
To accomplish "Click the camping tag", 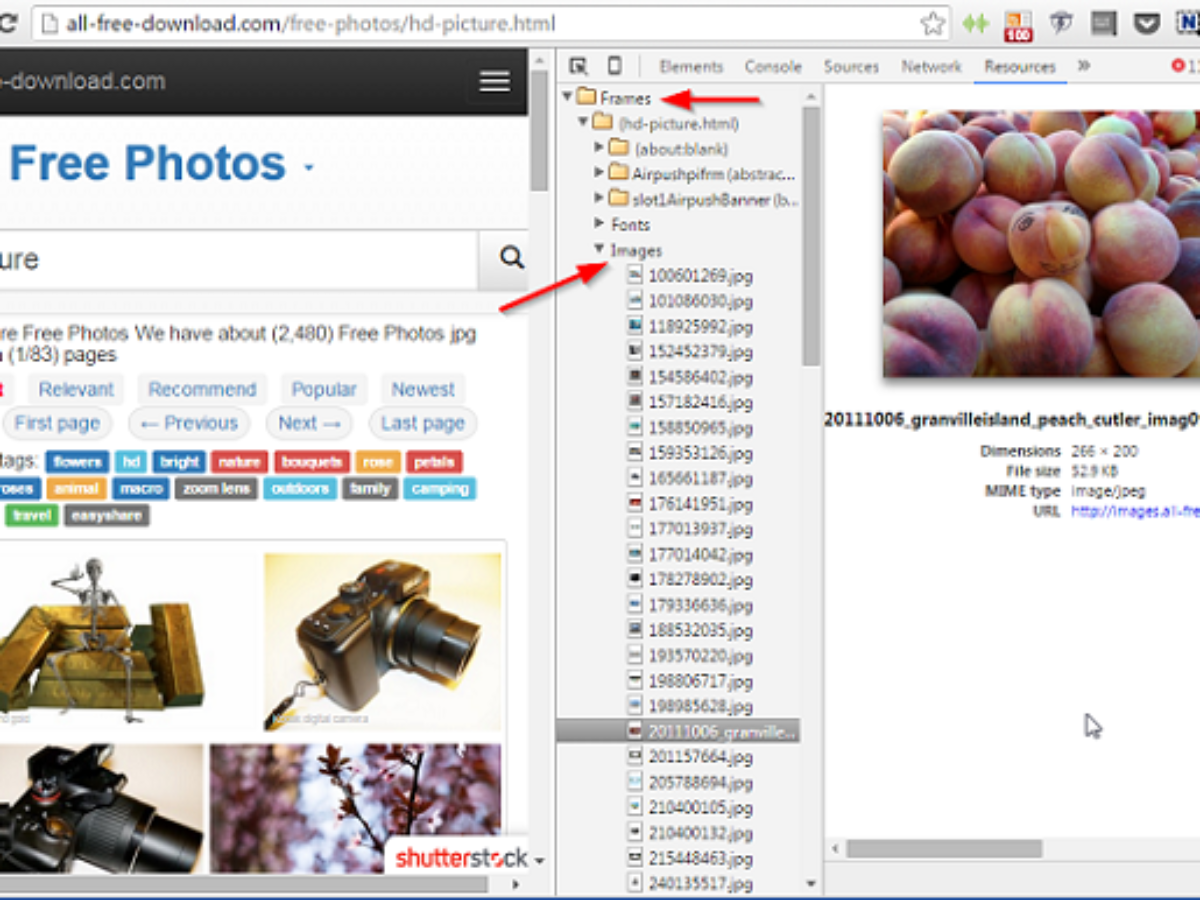I will pos(440,489).
